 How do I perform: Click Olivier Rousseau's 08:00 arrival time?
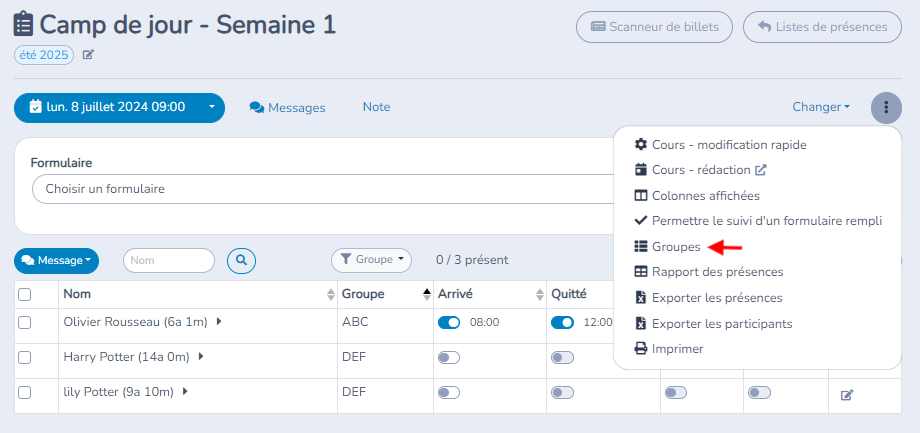484,323
